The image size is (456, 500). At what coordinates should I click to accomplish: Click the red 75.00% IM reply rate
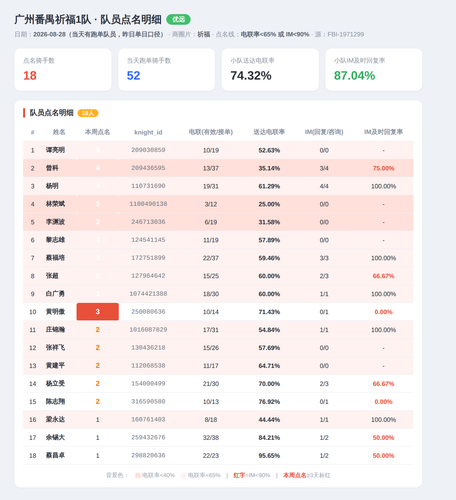[x=383, y=168]
